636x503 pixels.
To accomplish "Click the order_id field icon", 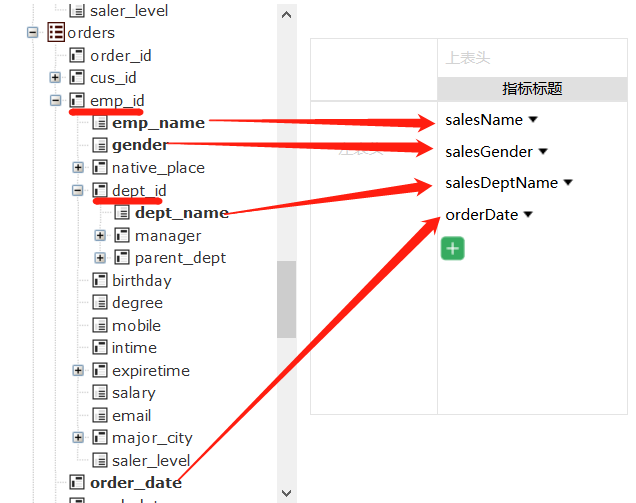I will pyautogui.click(x=77, y=55).
